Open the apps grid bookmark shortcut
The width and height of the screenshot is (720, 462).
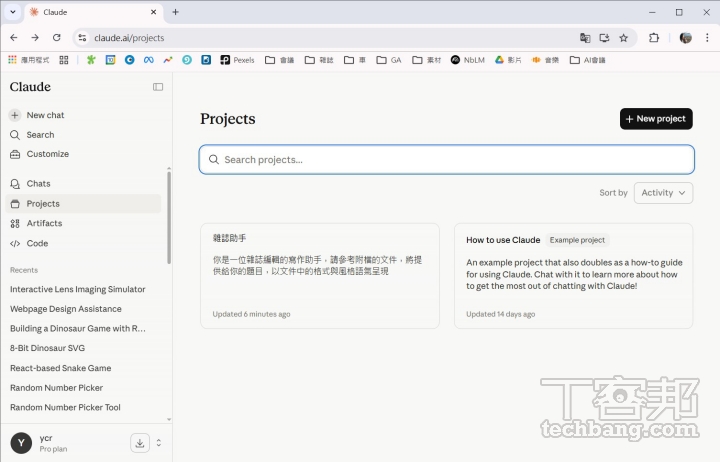point(28,60)
